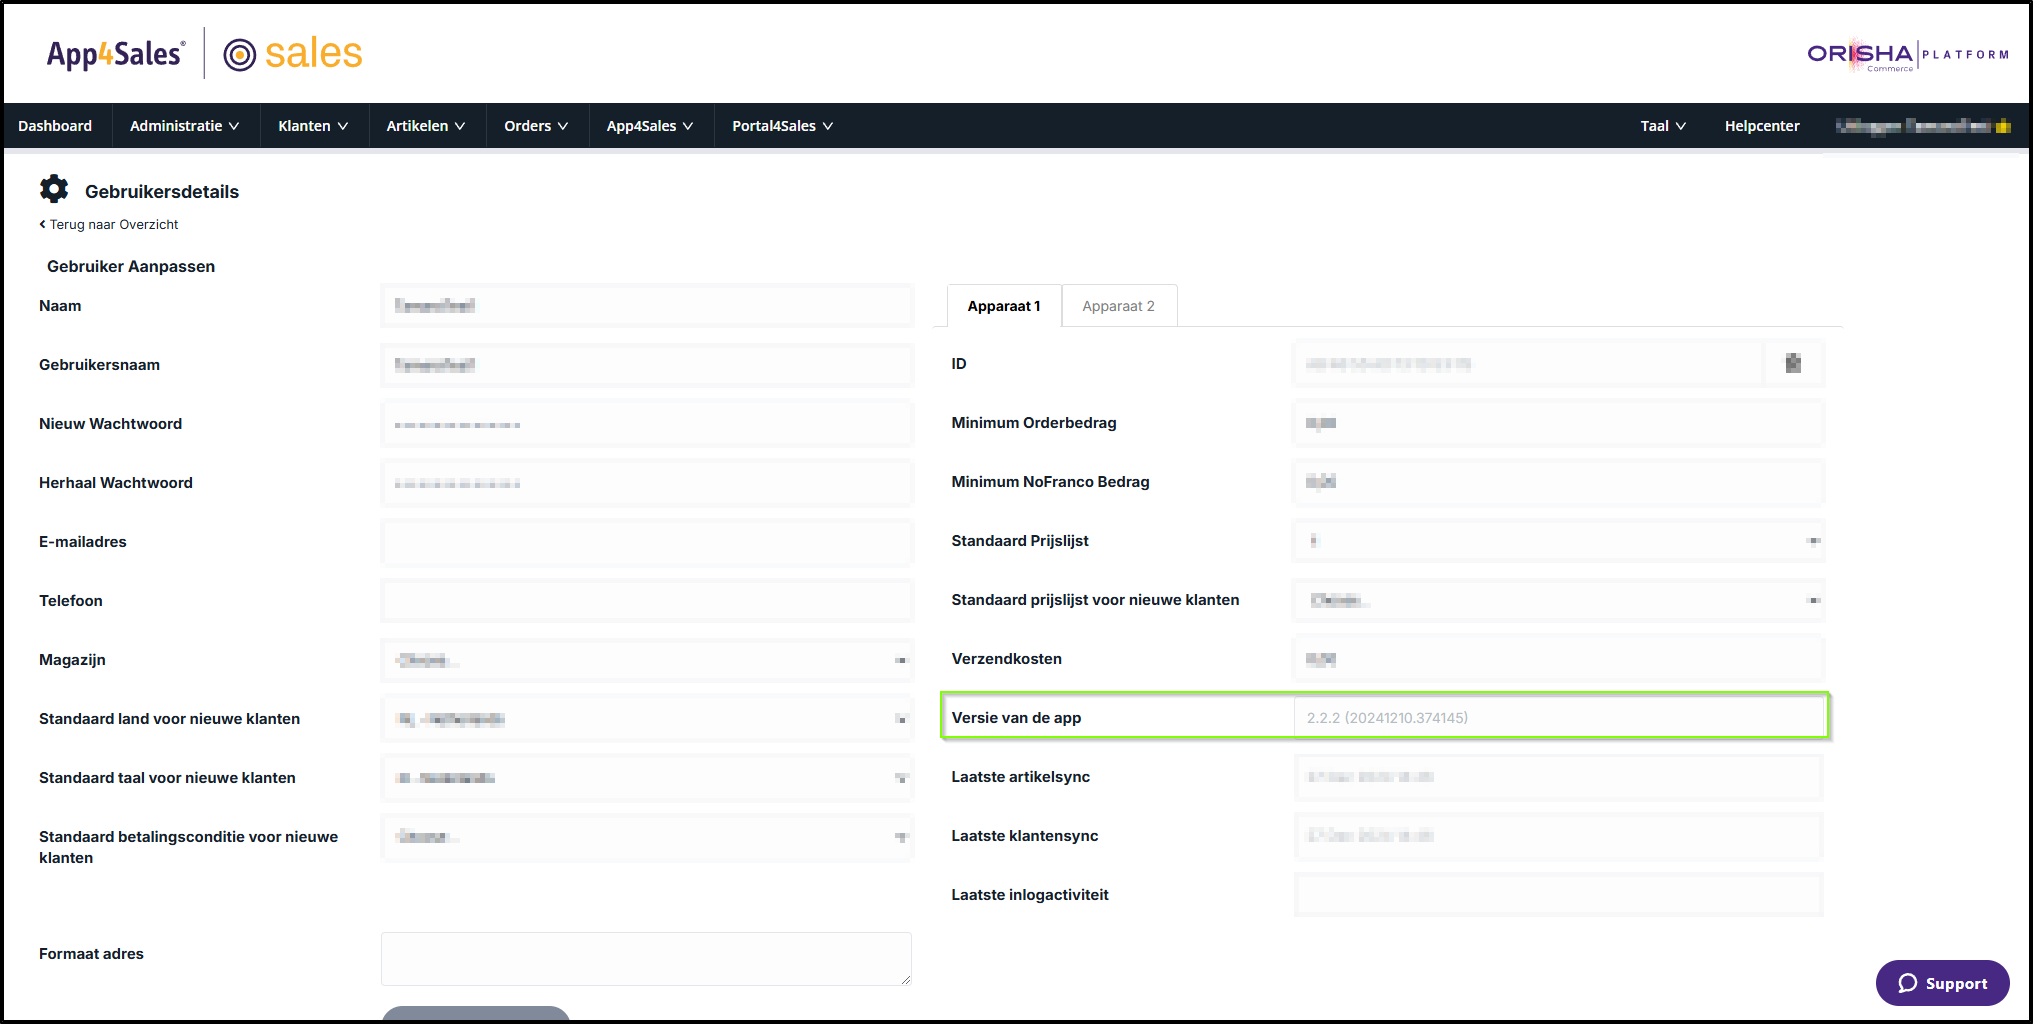Click the Nieuw Wachtwoord field

click(x=647, y=424)
